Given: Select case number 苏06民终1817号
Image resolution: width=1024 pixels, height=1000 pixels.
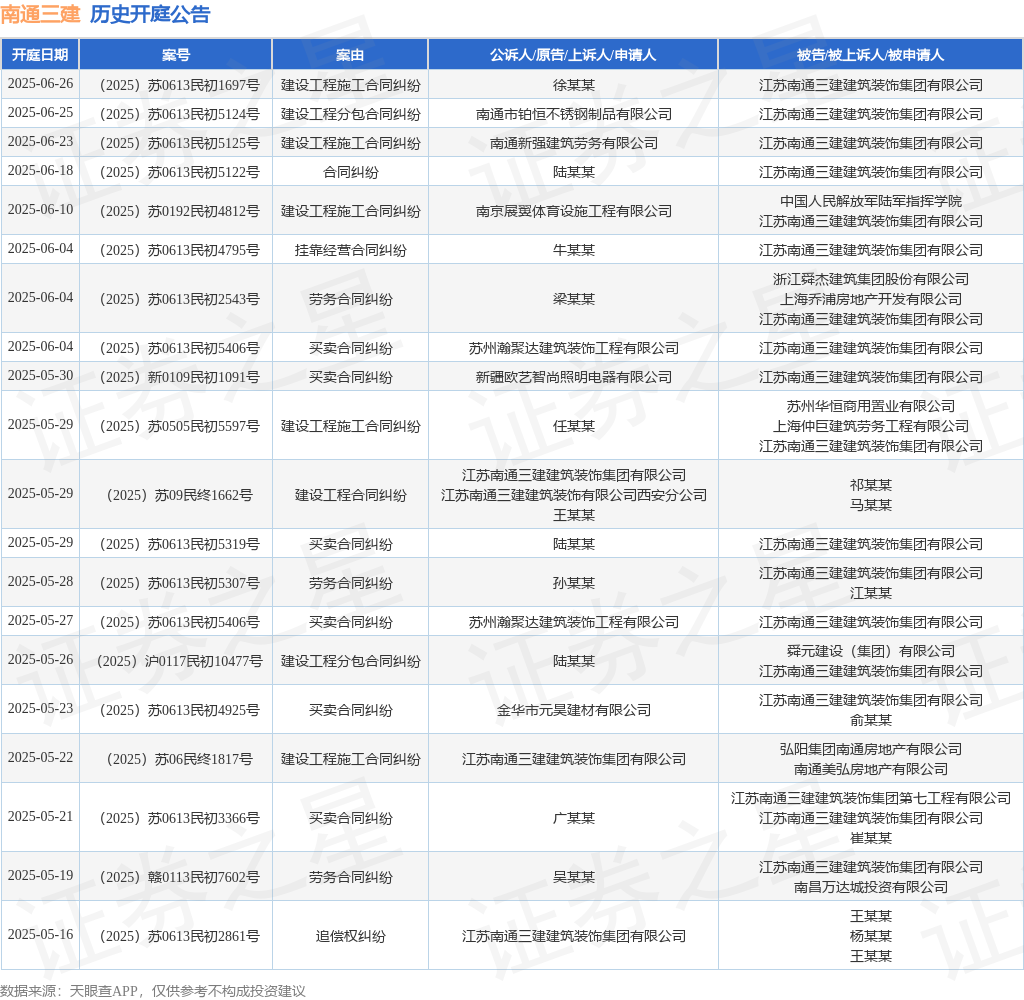Looking at the screenshot, I should click(180, 760).
